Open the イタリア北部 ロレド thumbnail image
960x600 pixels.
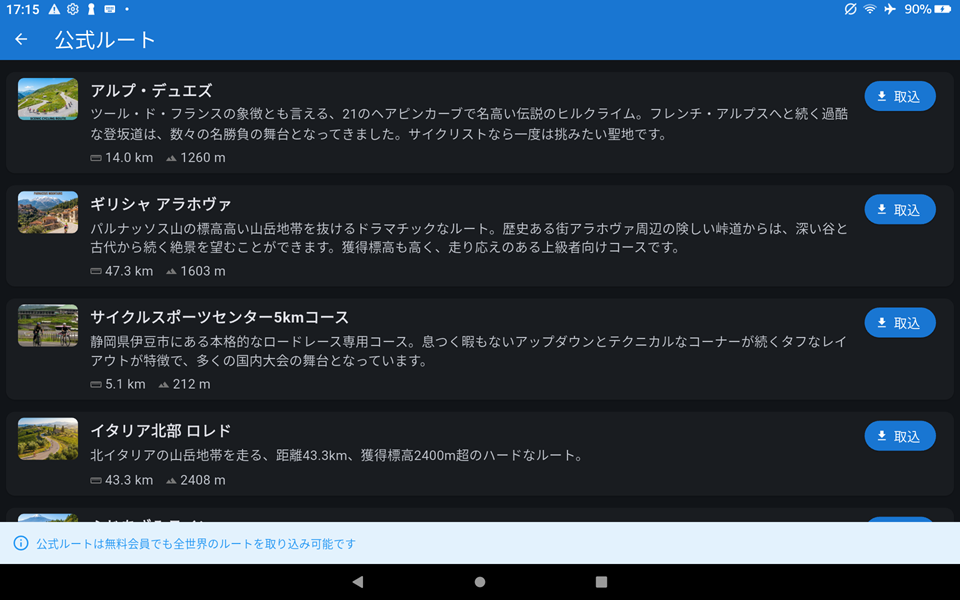48,439
